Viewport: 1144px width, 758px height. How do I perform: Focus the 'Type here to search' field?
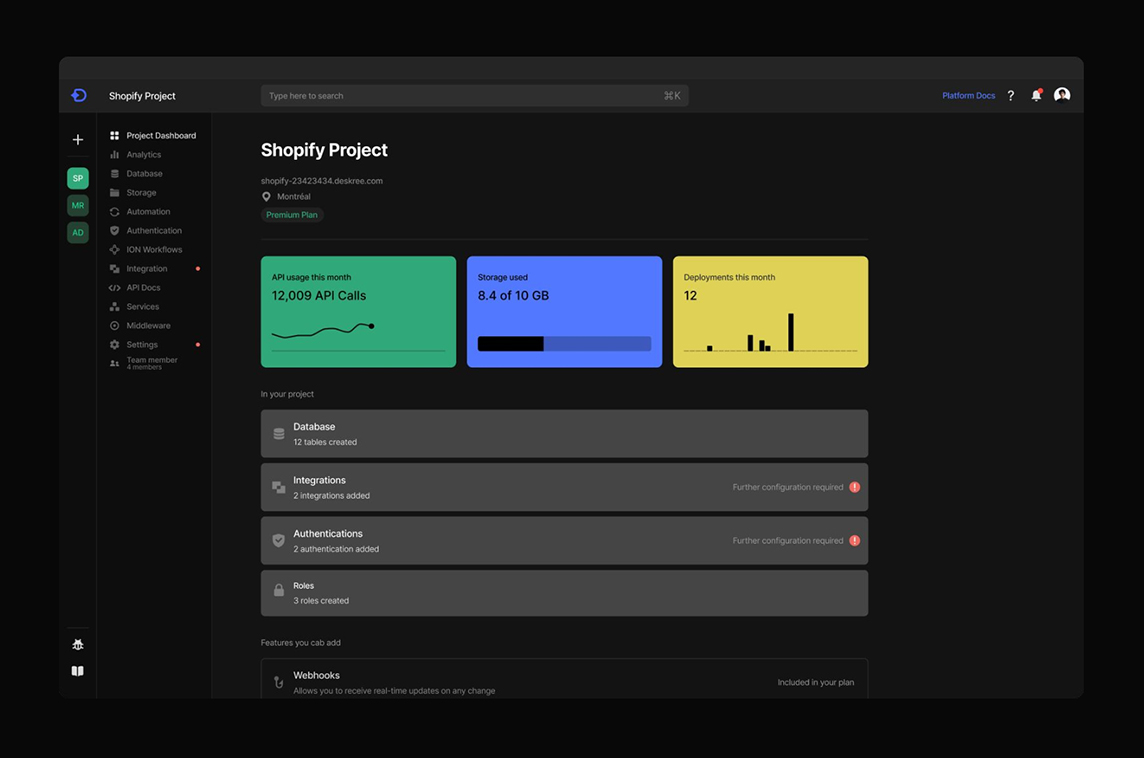[474, 96]
